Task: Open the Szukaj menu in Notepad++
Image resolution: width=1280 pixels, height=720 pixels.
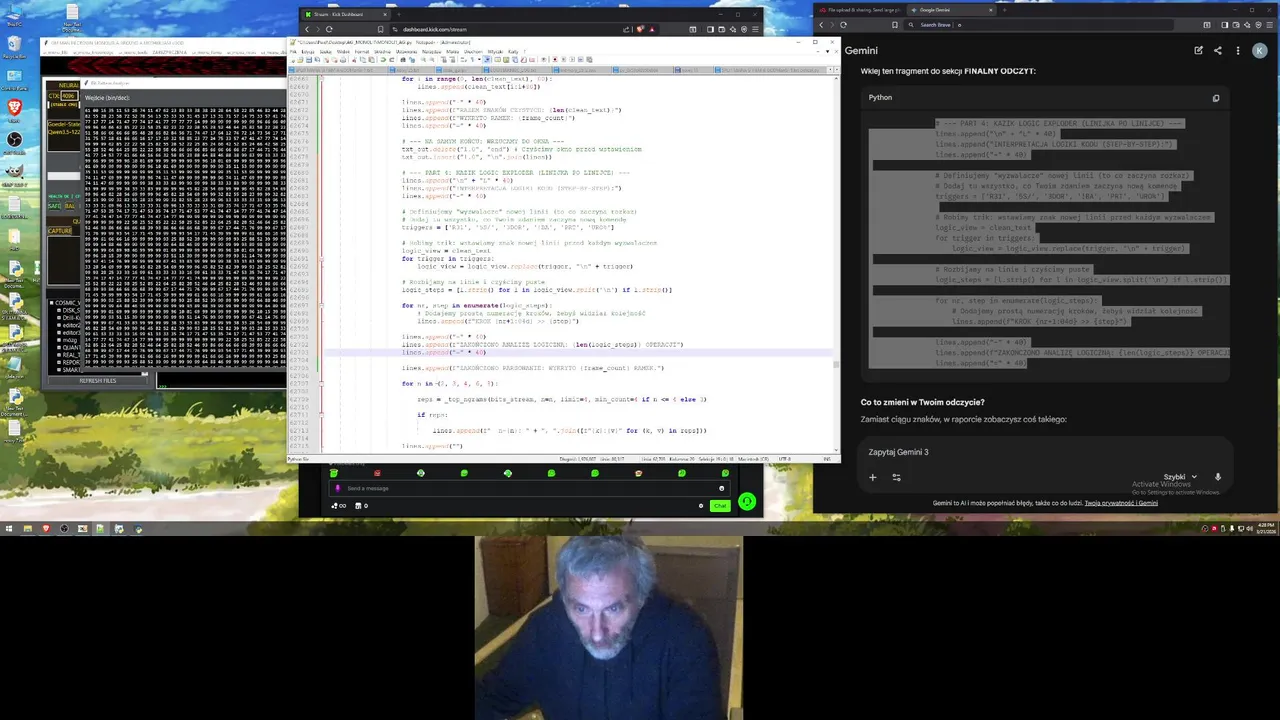Action: [x=326, y=51]
